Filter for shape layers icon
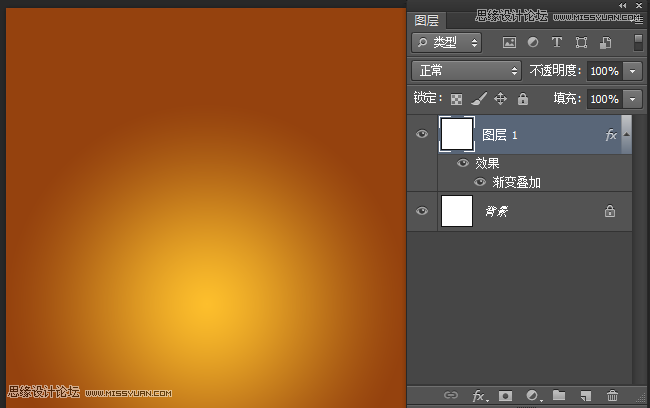Image resolution: width=650 pixels, height=408 pixels. pyautogui.click(x=581, y=42)
